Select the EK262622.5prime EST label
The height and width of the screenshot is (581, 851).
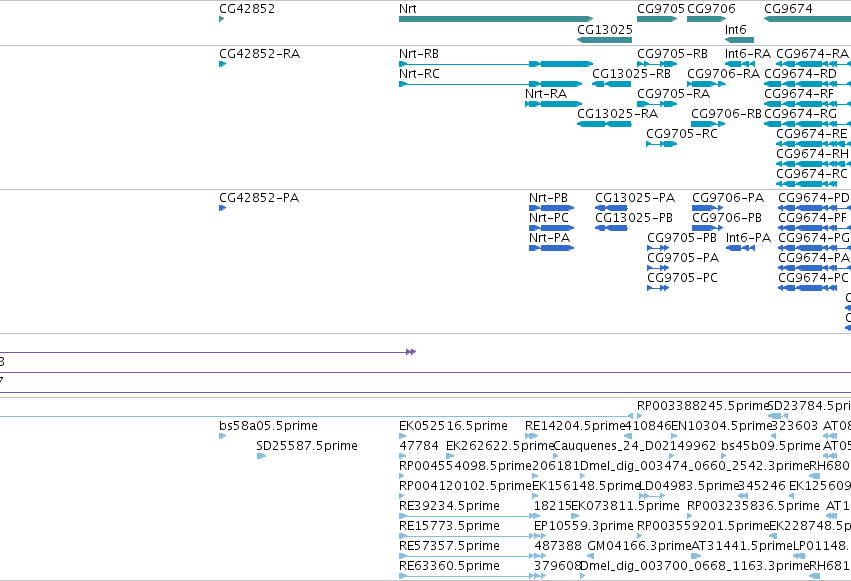[x=499, y=446]
